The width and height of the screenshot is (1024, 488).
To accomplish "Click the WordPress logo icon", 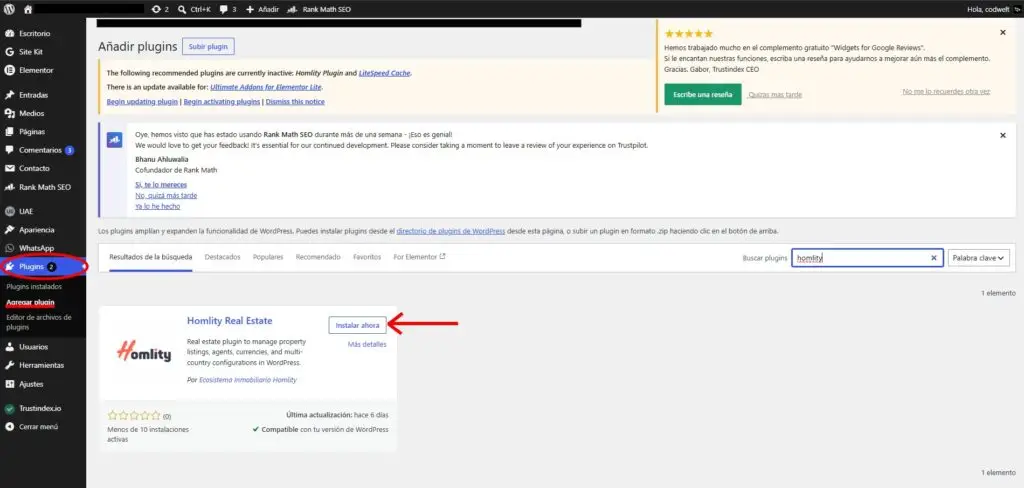I will 9,9.
